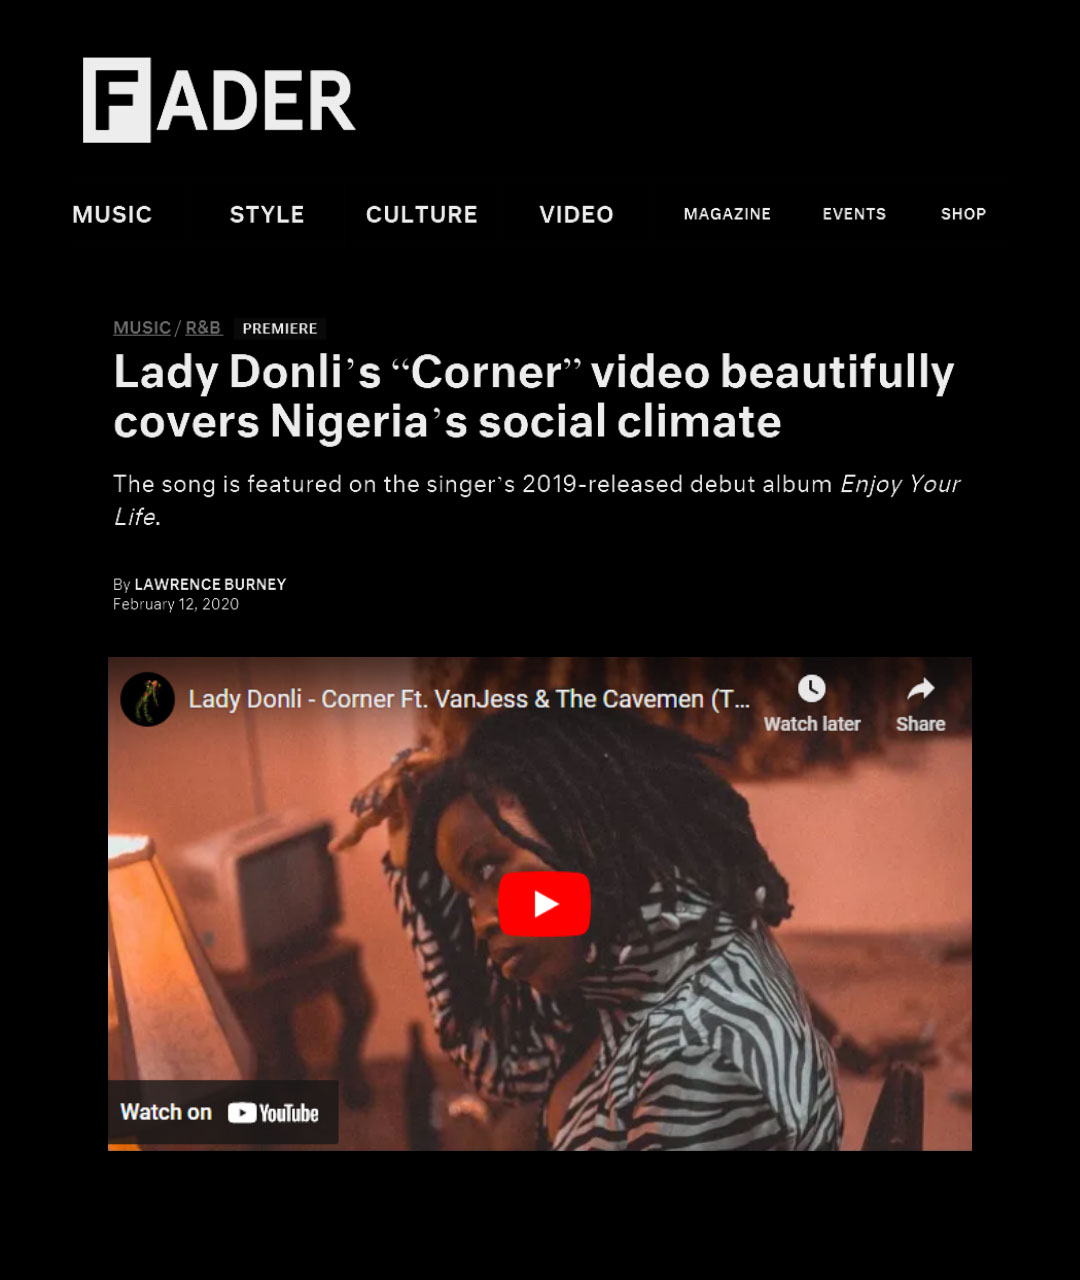This screenshot has height=1280, width=1080.
Task: Click the article headline about Lady Donli
Action: [534, 397]
